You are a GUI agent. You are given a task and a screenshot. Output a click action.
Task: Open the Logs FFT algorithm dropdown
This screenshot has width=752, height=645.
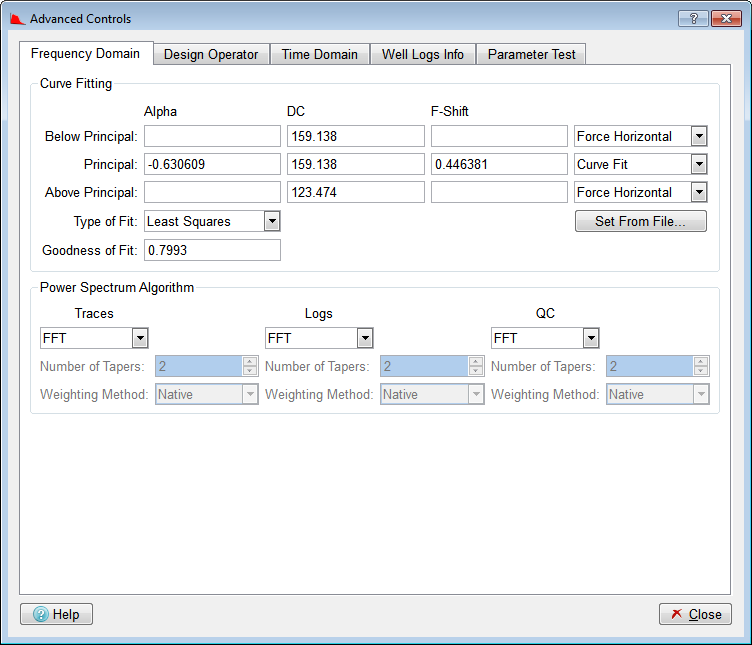(x=319, y=338)
